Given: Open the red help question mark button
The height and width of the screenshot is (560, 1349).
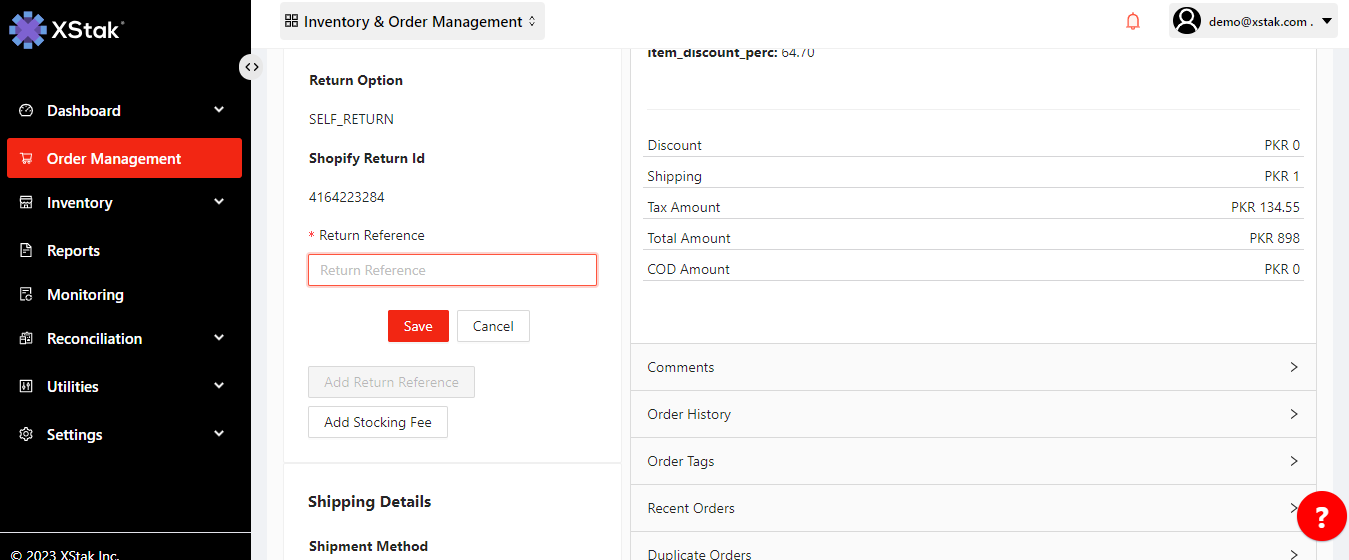Looking at the screenshot, I should coord(1321,517).
